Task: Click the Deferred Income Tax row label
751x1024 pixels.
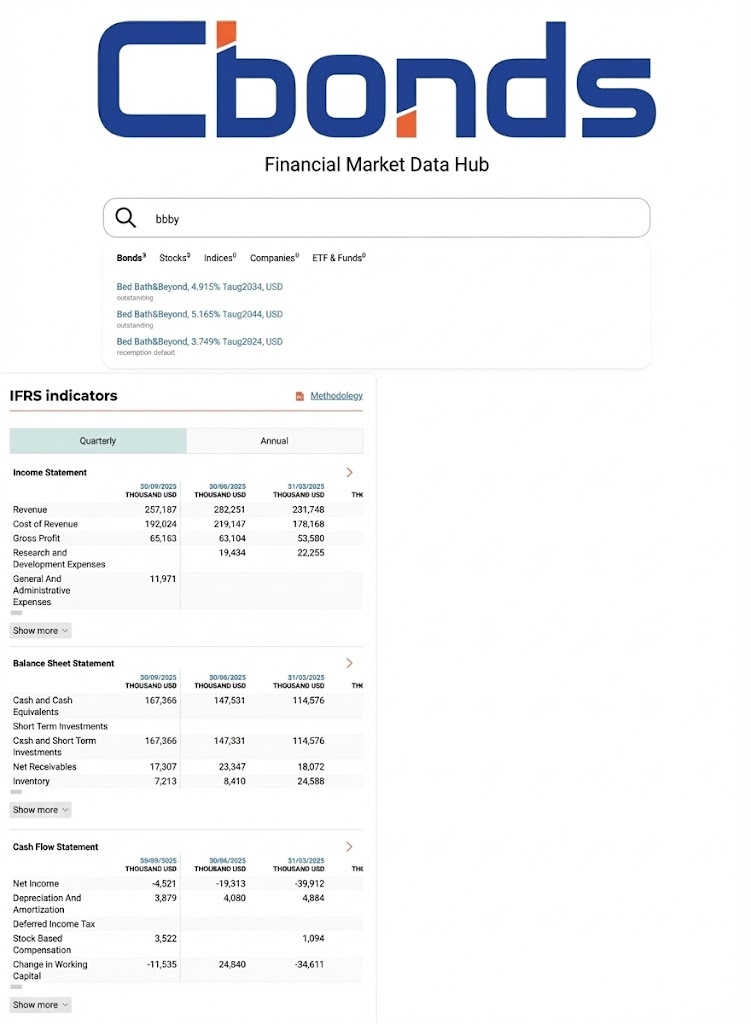Action: (x=54, y=924)
